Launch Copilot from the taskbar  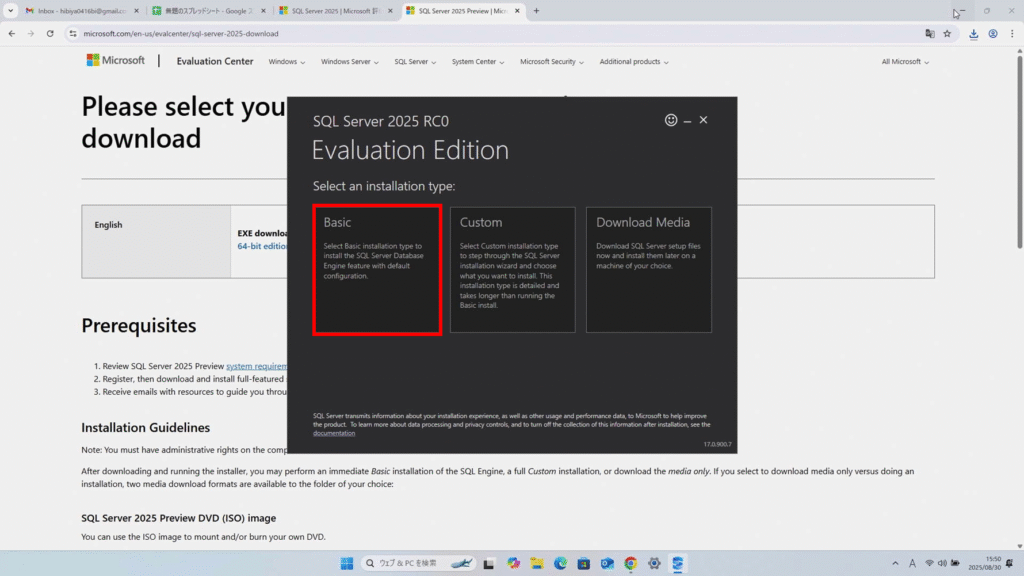513,563
